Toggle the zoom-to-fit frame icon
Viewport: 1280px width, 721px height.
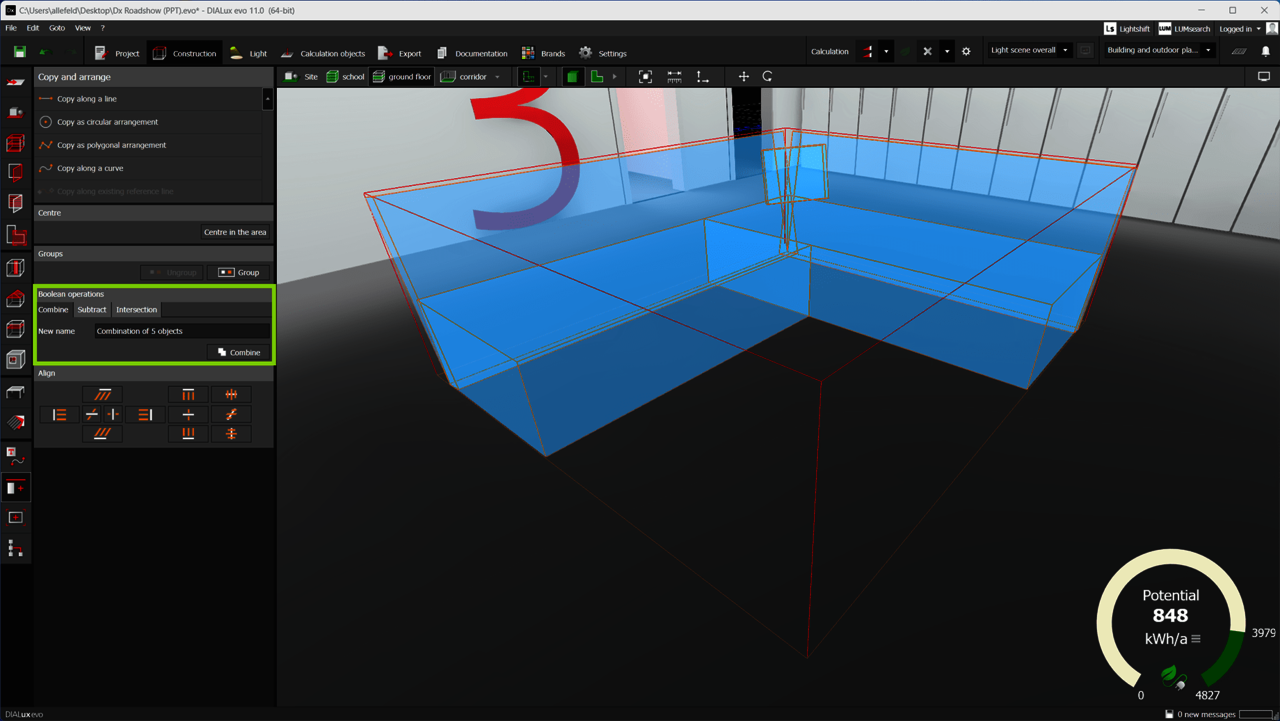click(645, 76)
